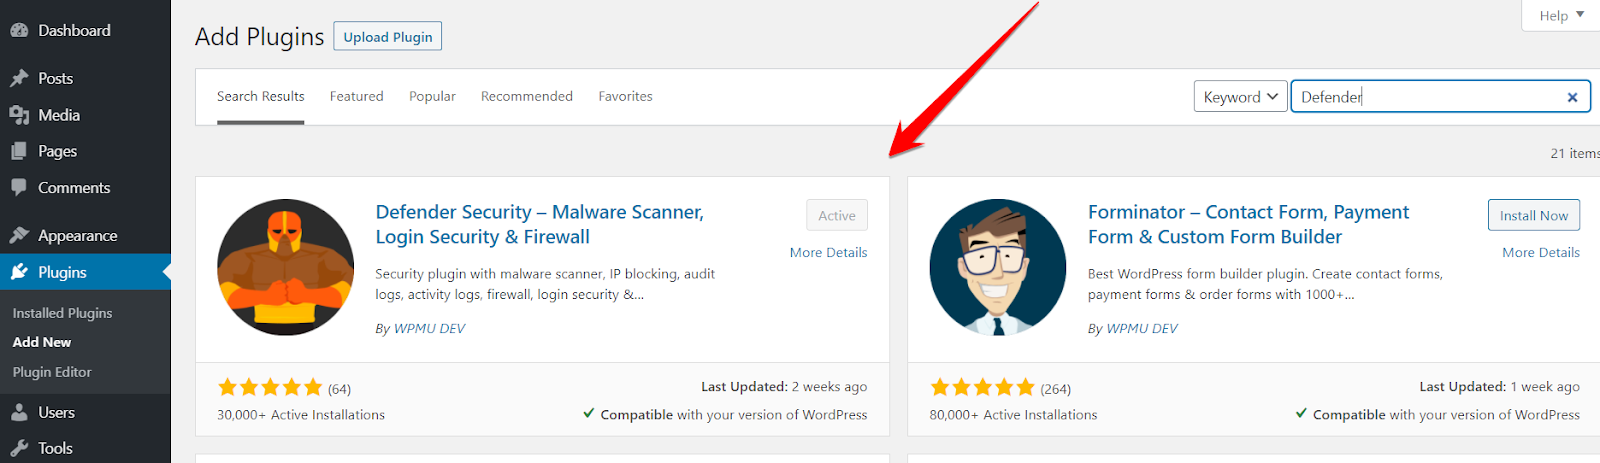Switch to the Favorites tab
Image resolution: width=1600 pixels, height=463 pixels.
(625, 96)
